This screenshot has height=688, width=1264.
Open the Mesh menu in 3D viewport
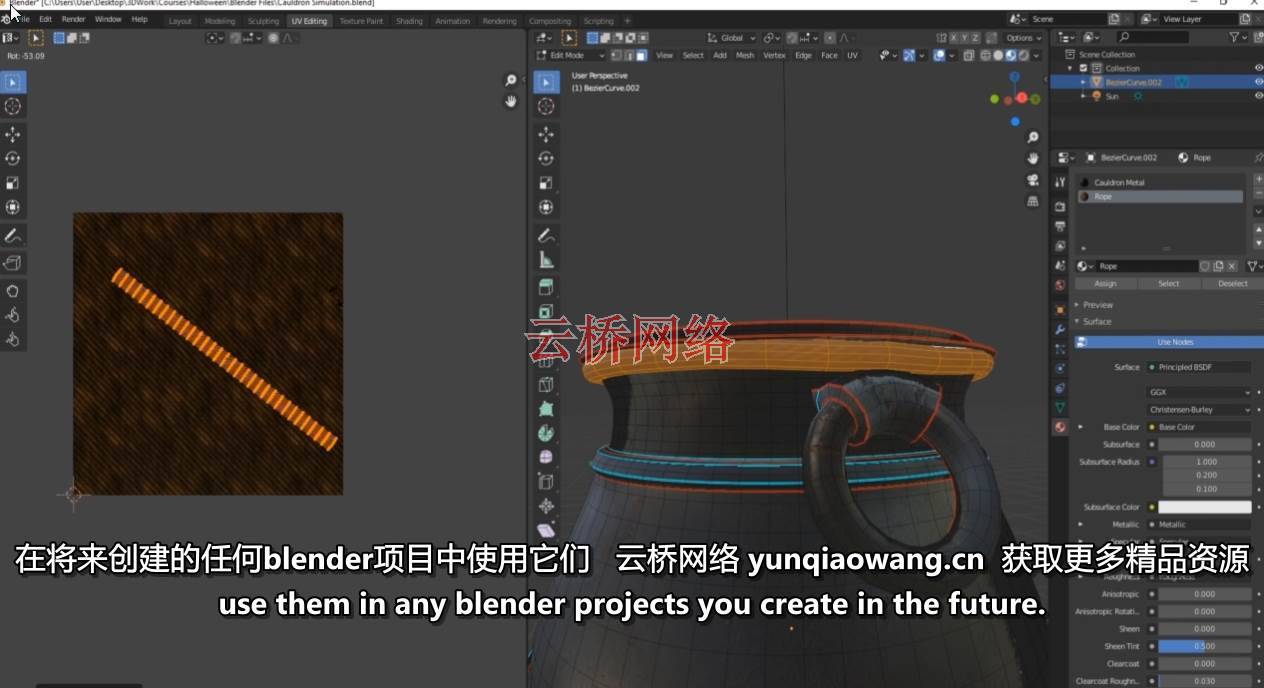coord(745,55)
